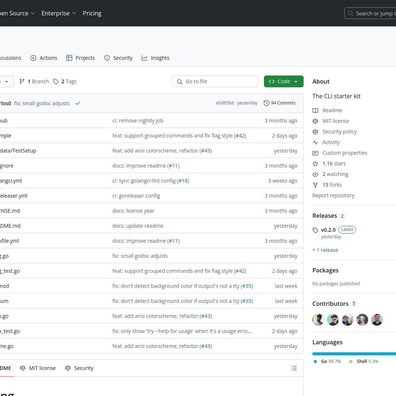396x396 pixels.
Task: Click the Go to file search field
Action: click(x=215, y=81)
